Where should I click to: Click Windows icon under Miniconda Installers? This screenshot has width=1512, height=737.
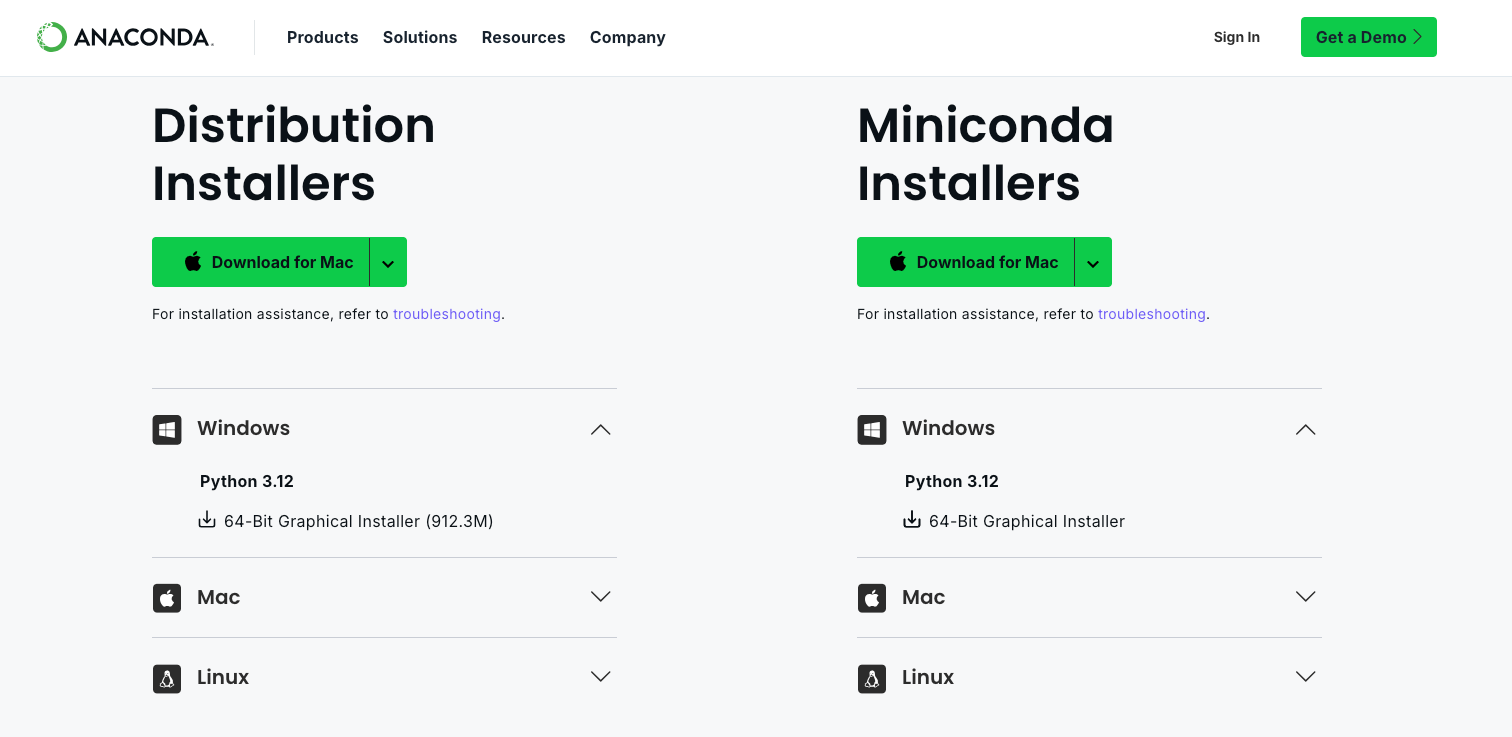(x=872, y=430)
